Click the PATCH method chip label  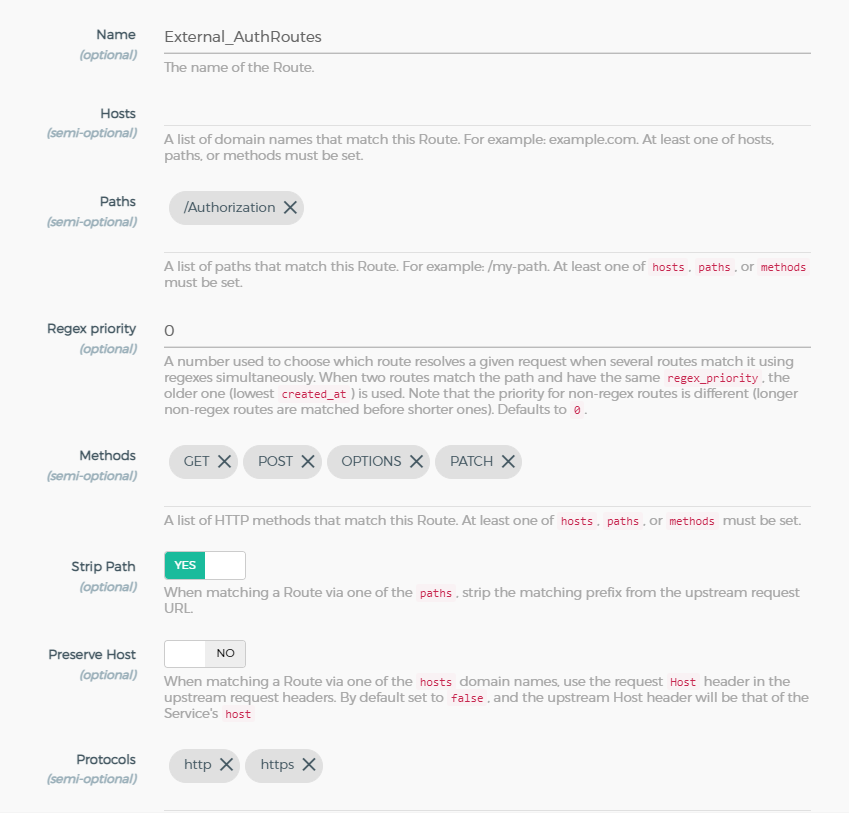471,462
